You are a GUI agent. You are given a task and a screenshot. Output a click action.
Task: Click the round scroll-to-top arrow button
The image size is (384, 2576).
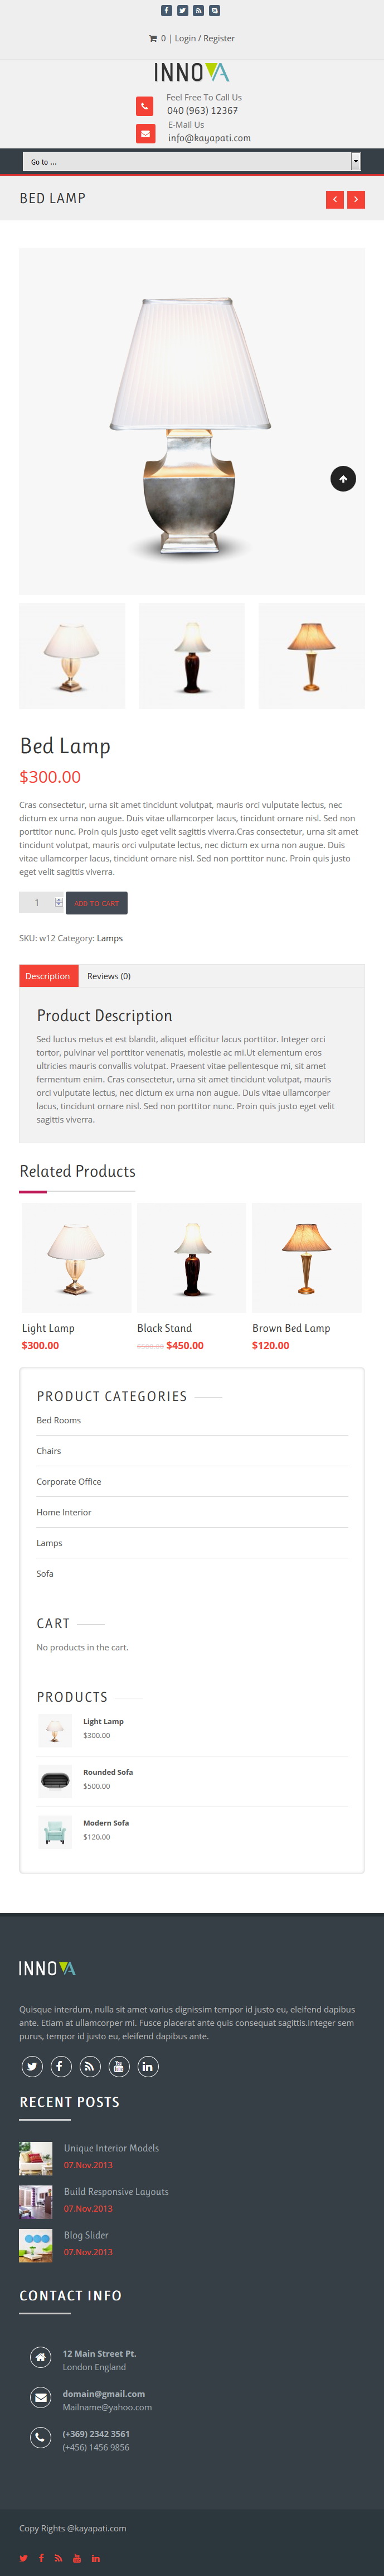(343, 479)
